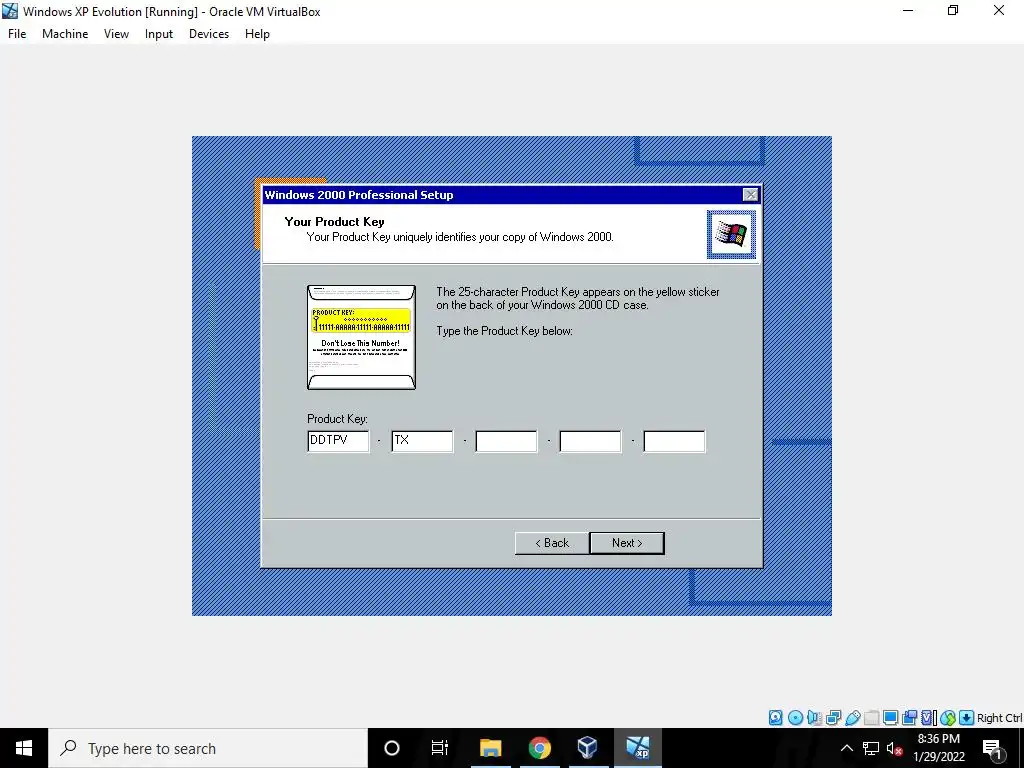Click the audio status icon in VirtualBox
Viewport: 1024px width, 768px height.
814,718
